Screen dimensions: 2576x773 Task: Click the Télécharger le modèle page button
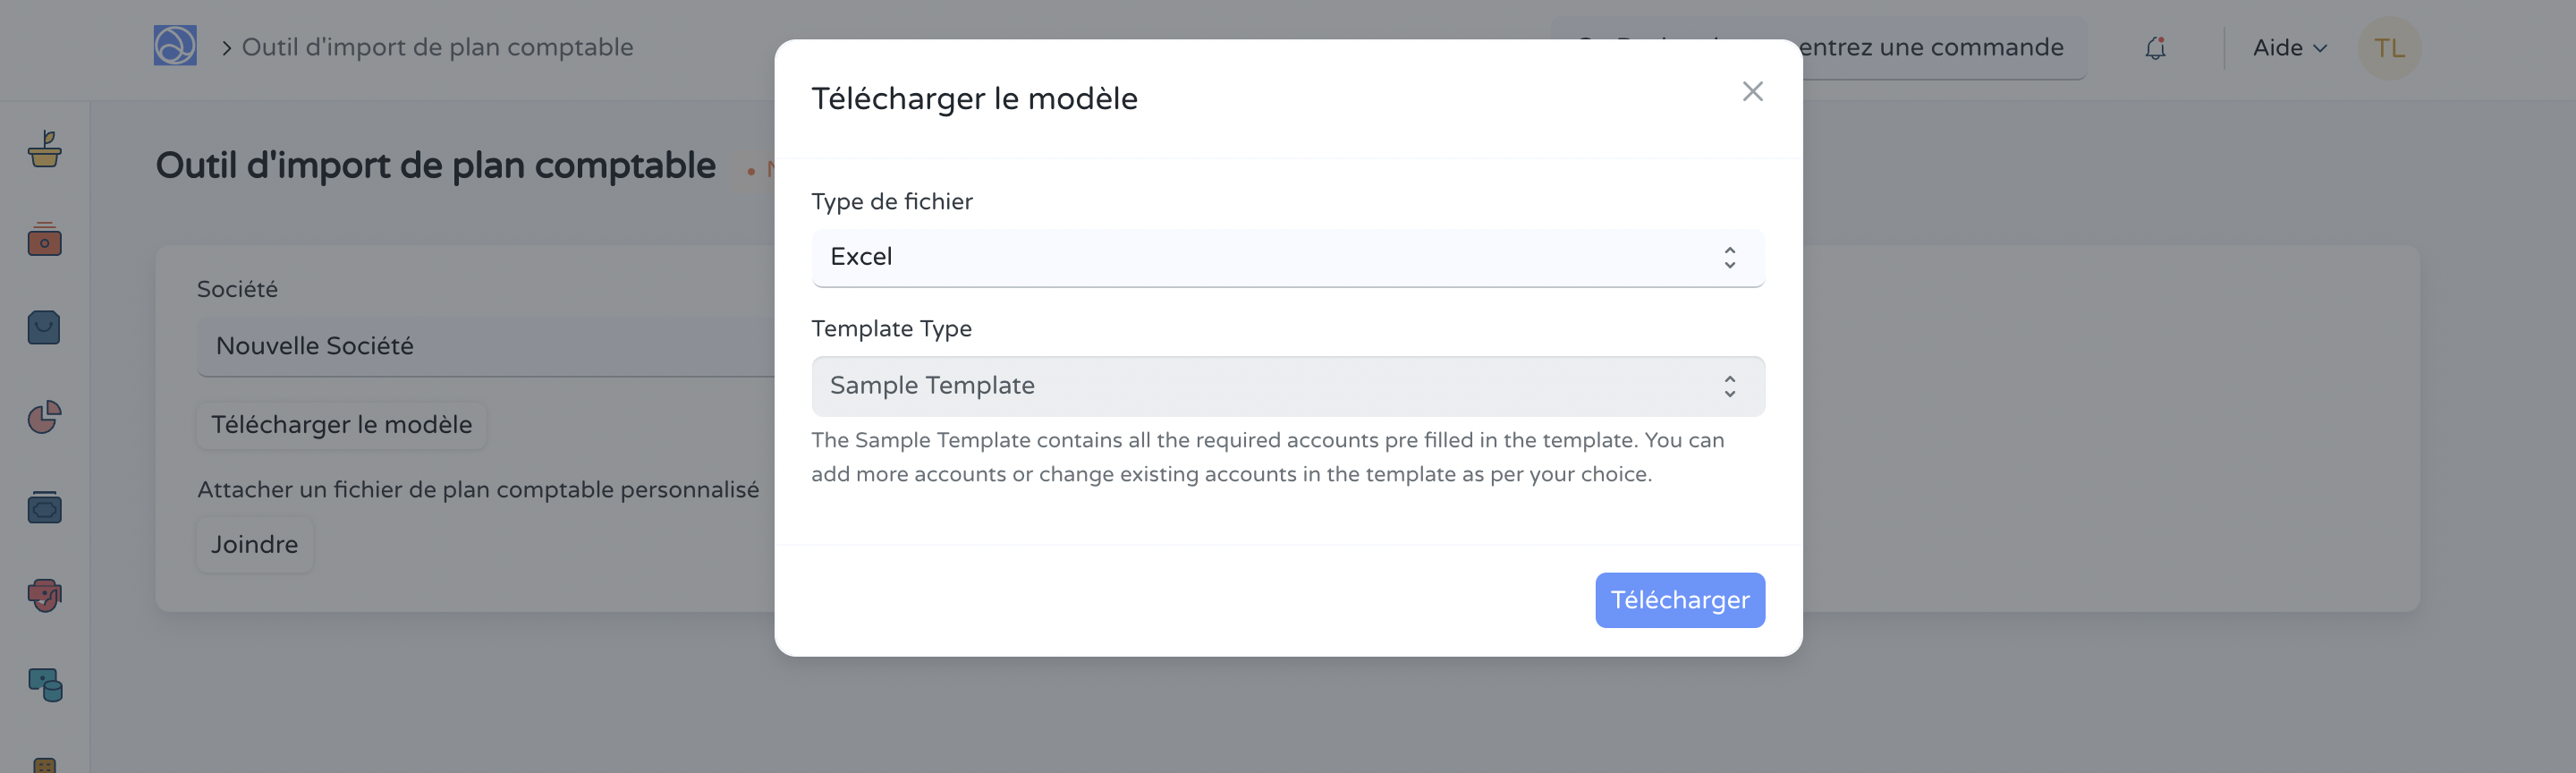[x=341, y=425]
